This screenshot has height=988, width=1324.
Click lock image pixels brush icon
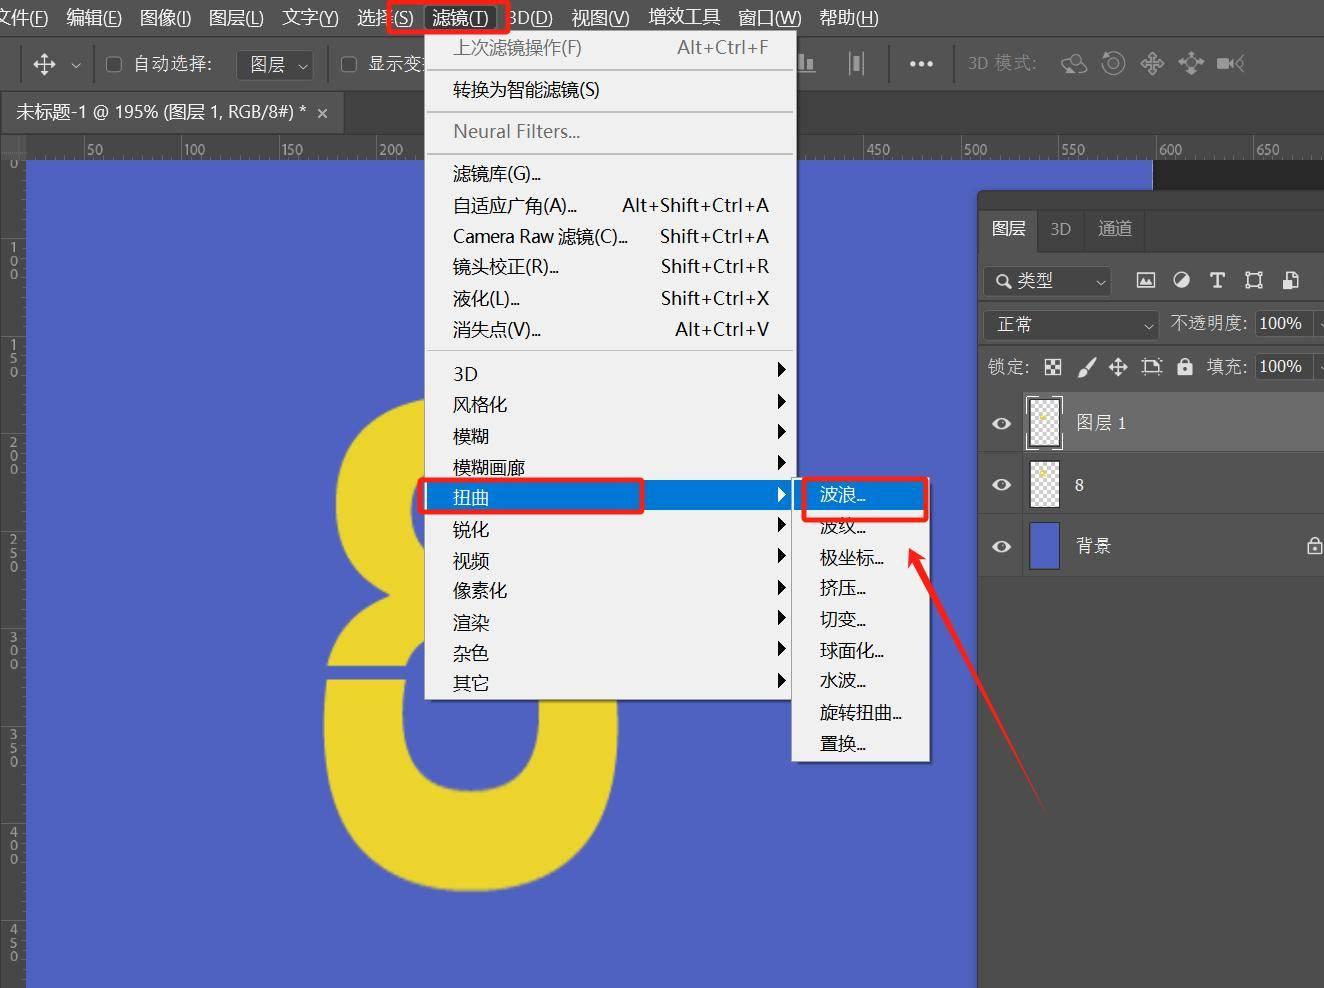pos(1086,367)
